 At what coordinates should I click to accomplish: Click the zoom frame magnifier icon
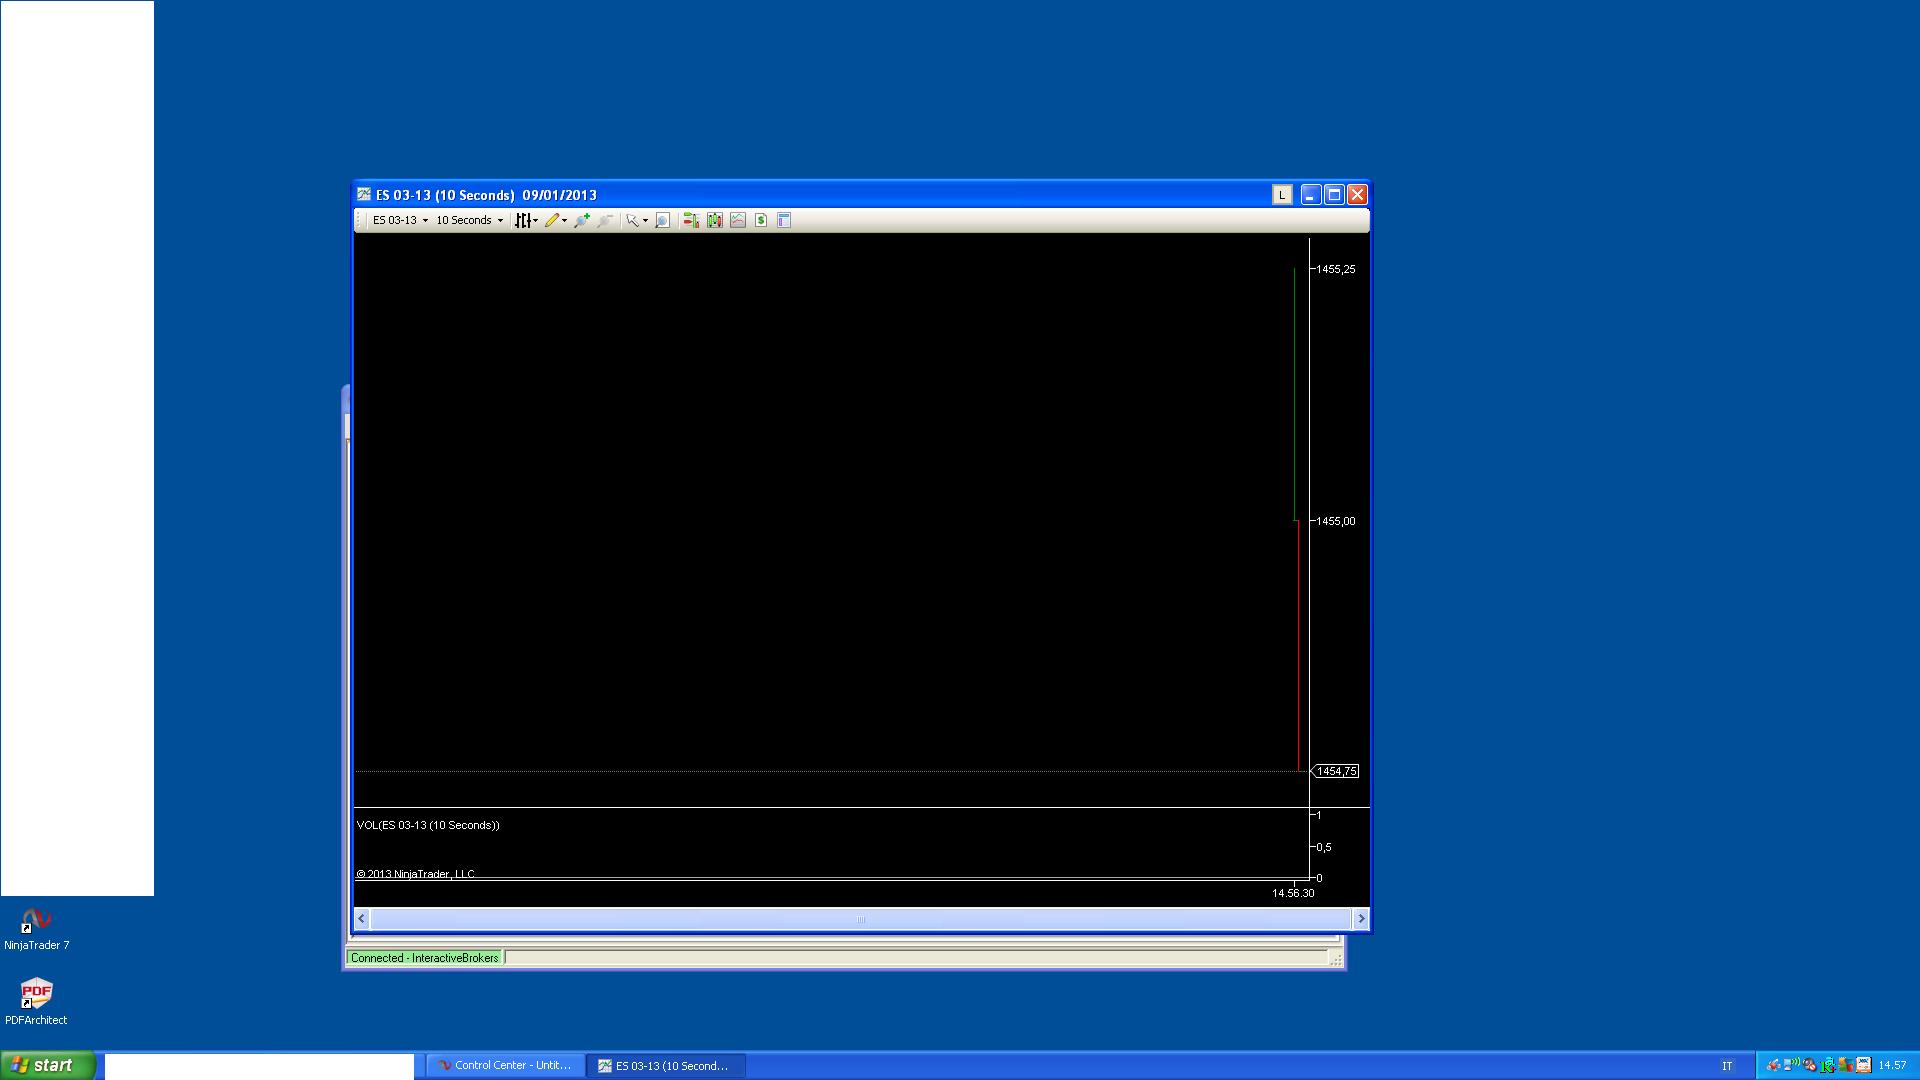662,220
